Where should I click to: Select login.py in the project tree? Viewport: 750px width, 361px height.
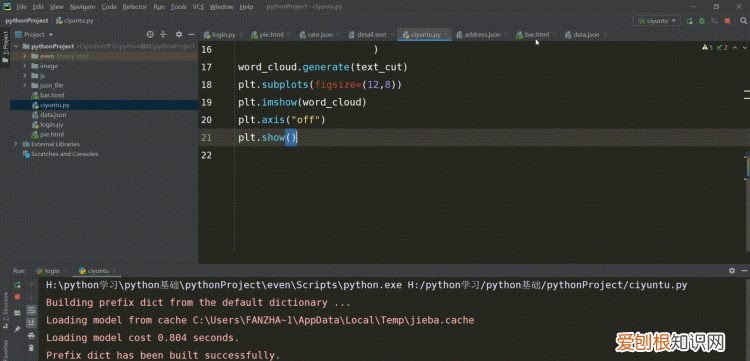click(x=52, y=124)
